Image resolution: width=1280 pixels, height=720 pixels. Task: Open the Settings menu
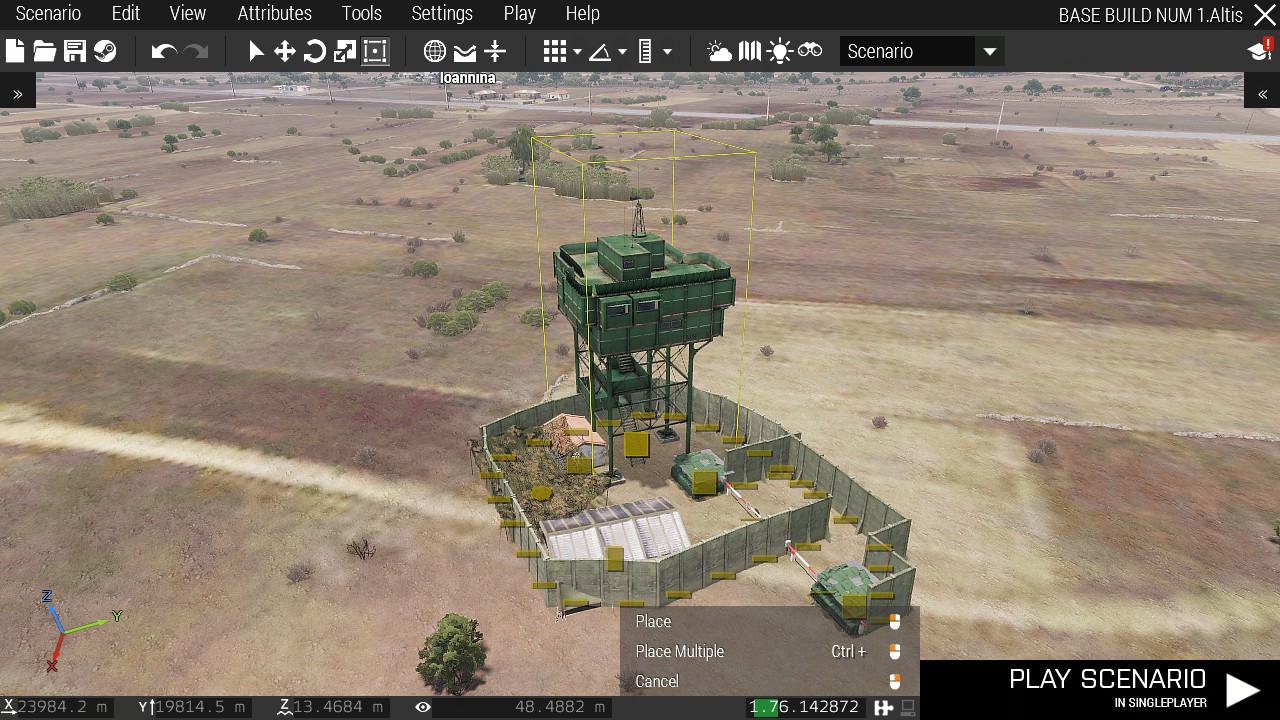(442, 14)
